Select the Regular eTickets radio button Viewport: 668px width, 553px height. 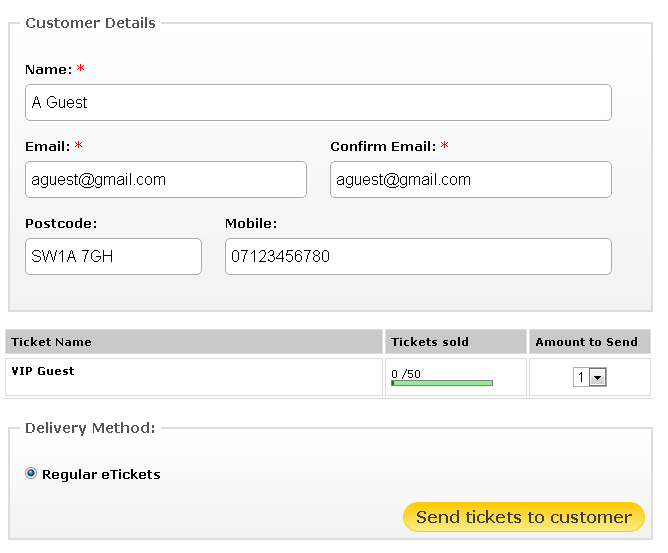(31, 474)
